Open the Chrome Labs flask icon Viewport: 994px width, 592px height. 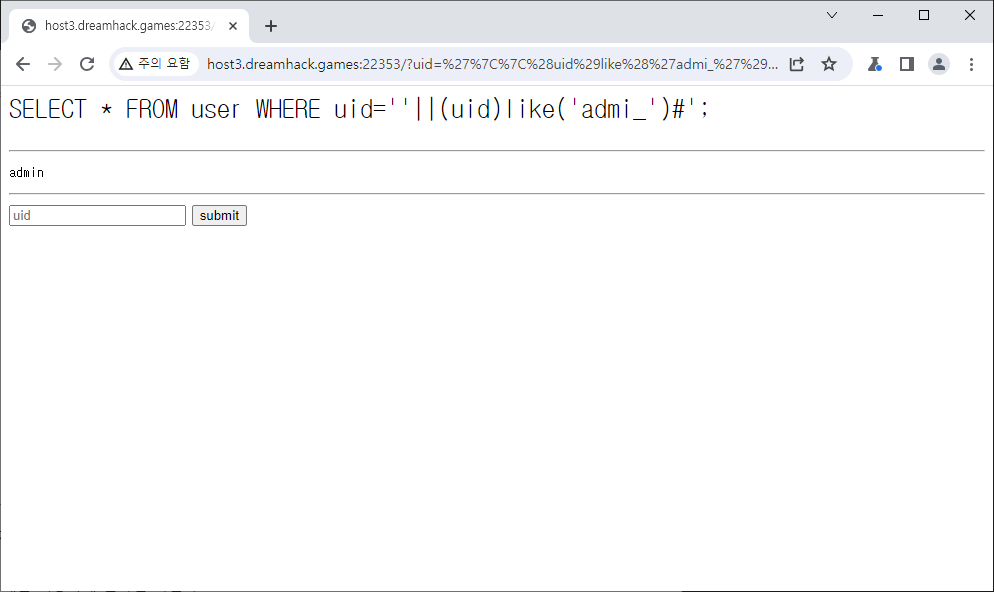(x=875, y=64)
